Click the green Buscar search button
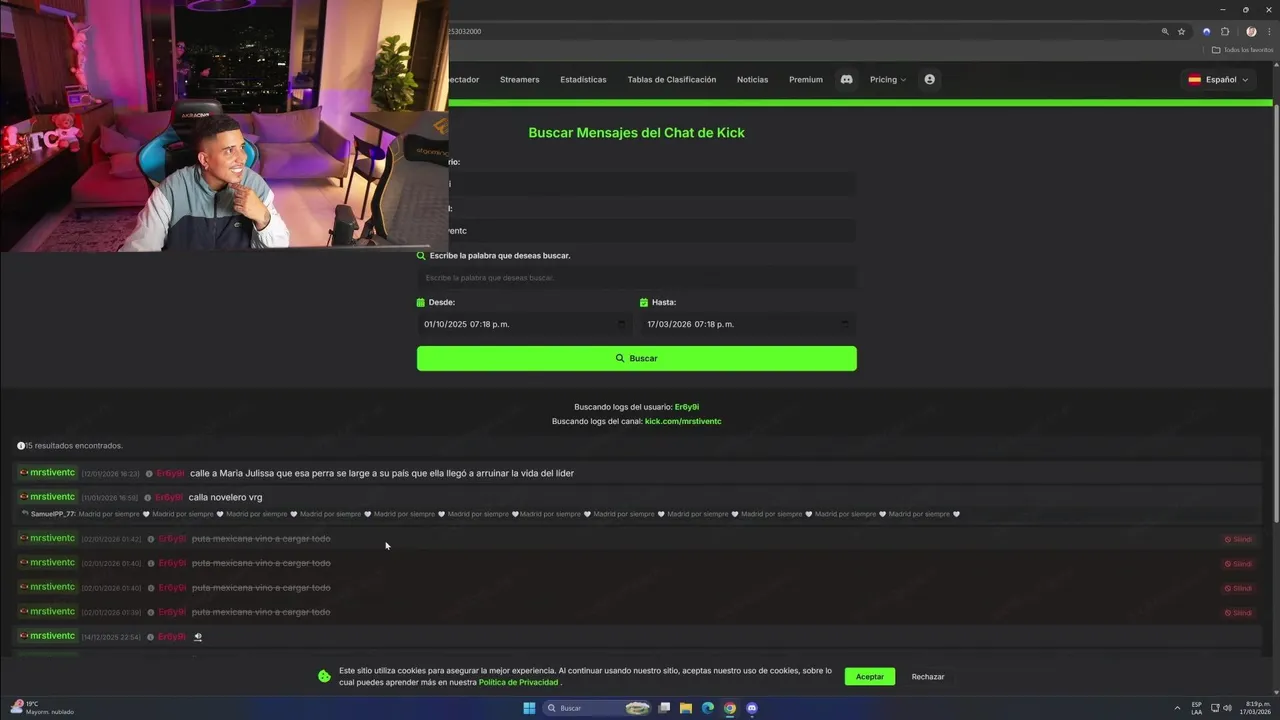 (637, 358)
